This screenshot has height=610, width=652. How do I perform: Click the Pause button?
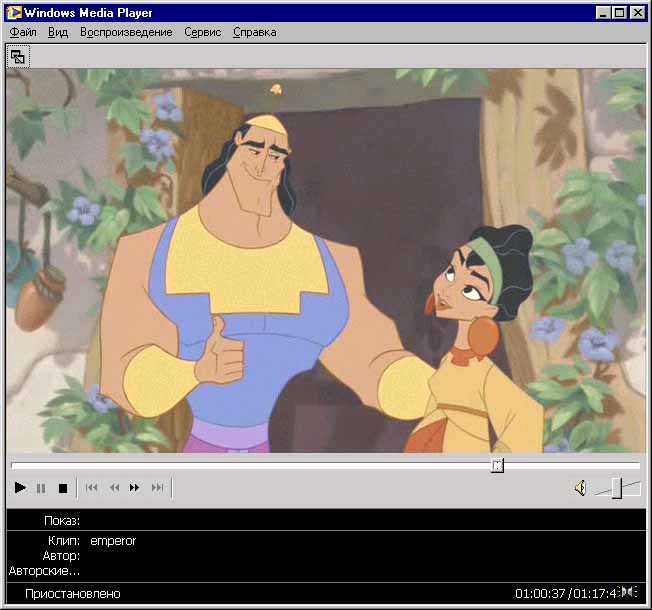click(41, 488)
